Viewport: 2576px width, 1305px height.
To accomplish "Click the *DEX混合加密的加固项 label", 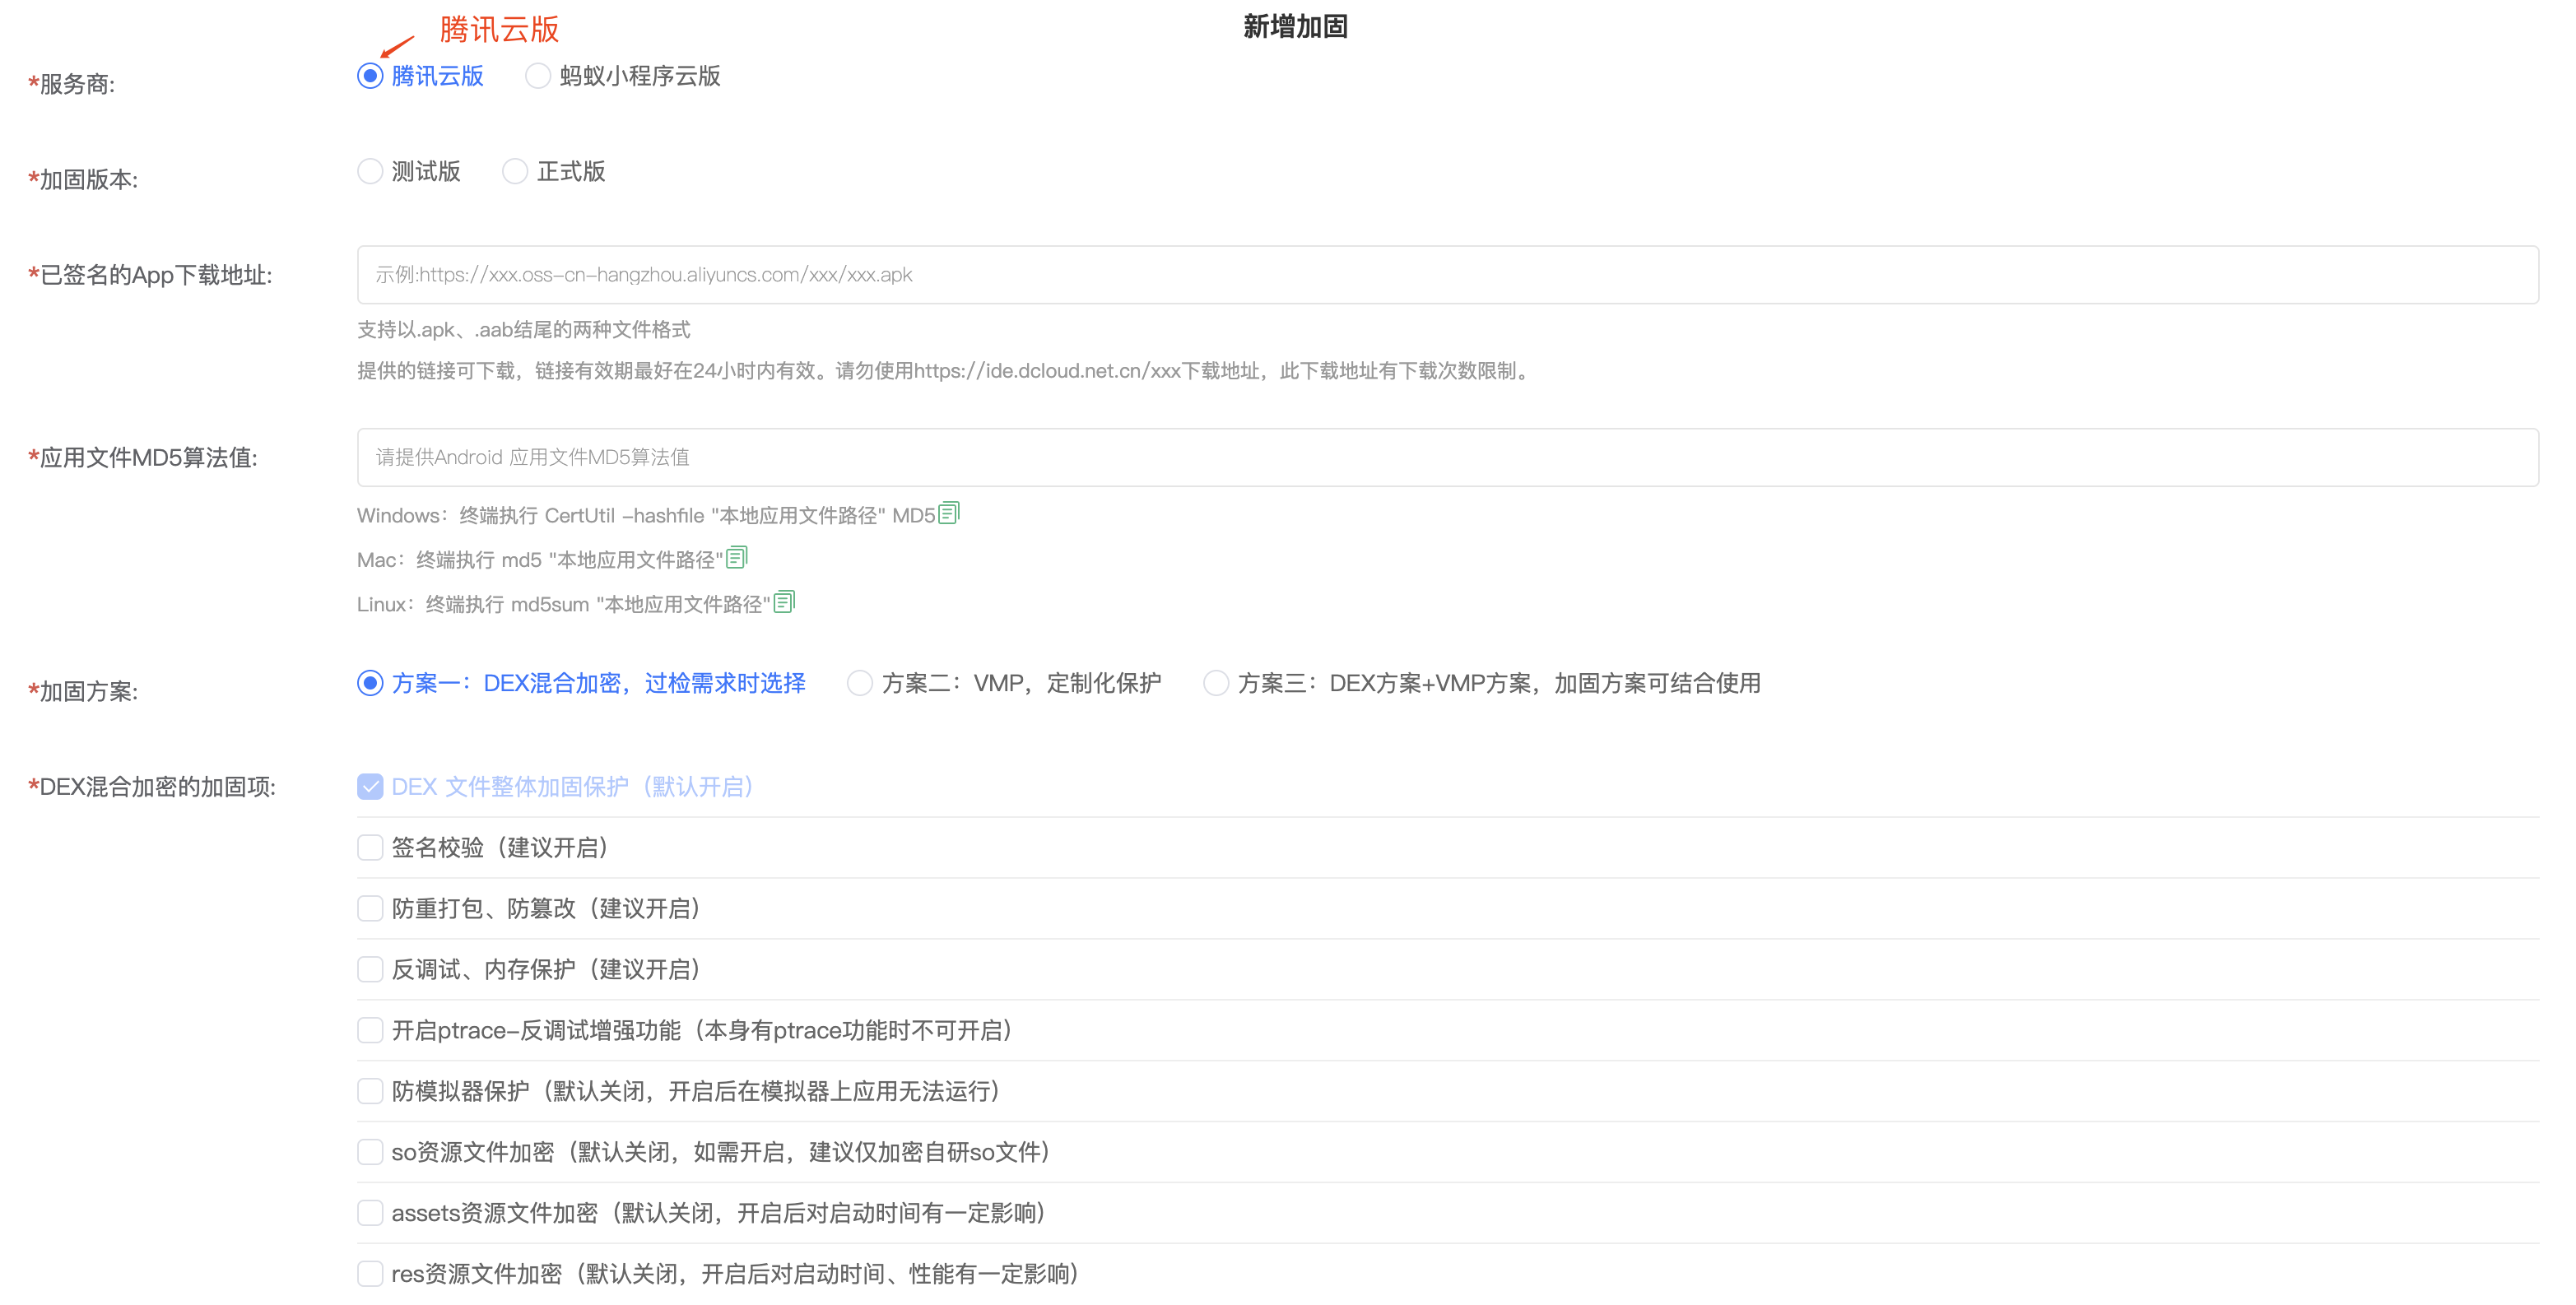I will (x=152, y=788).
